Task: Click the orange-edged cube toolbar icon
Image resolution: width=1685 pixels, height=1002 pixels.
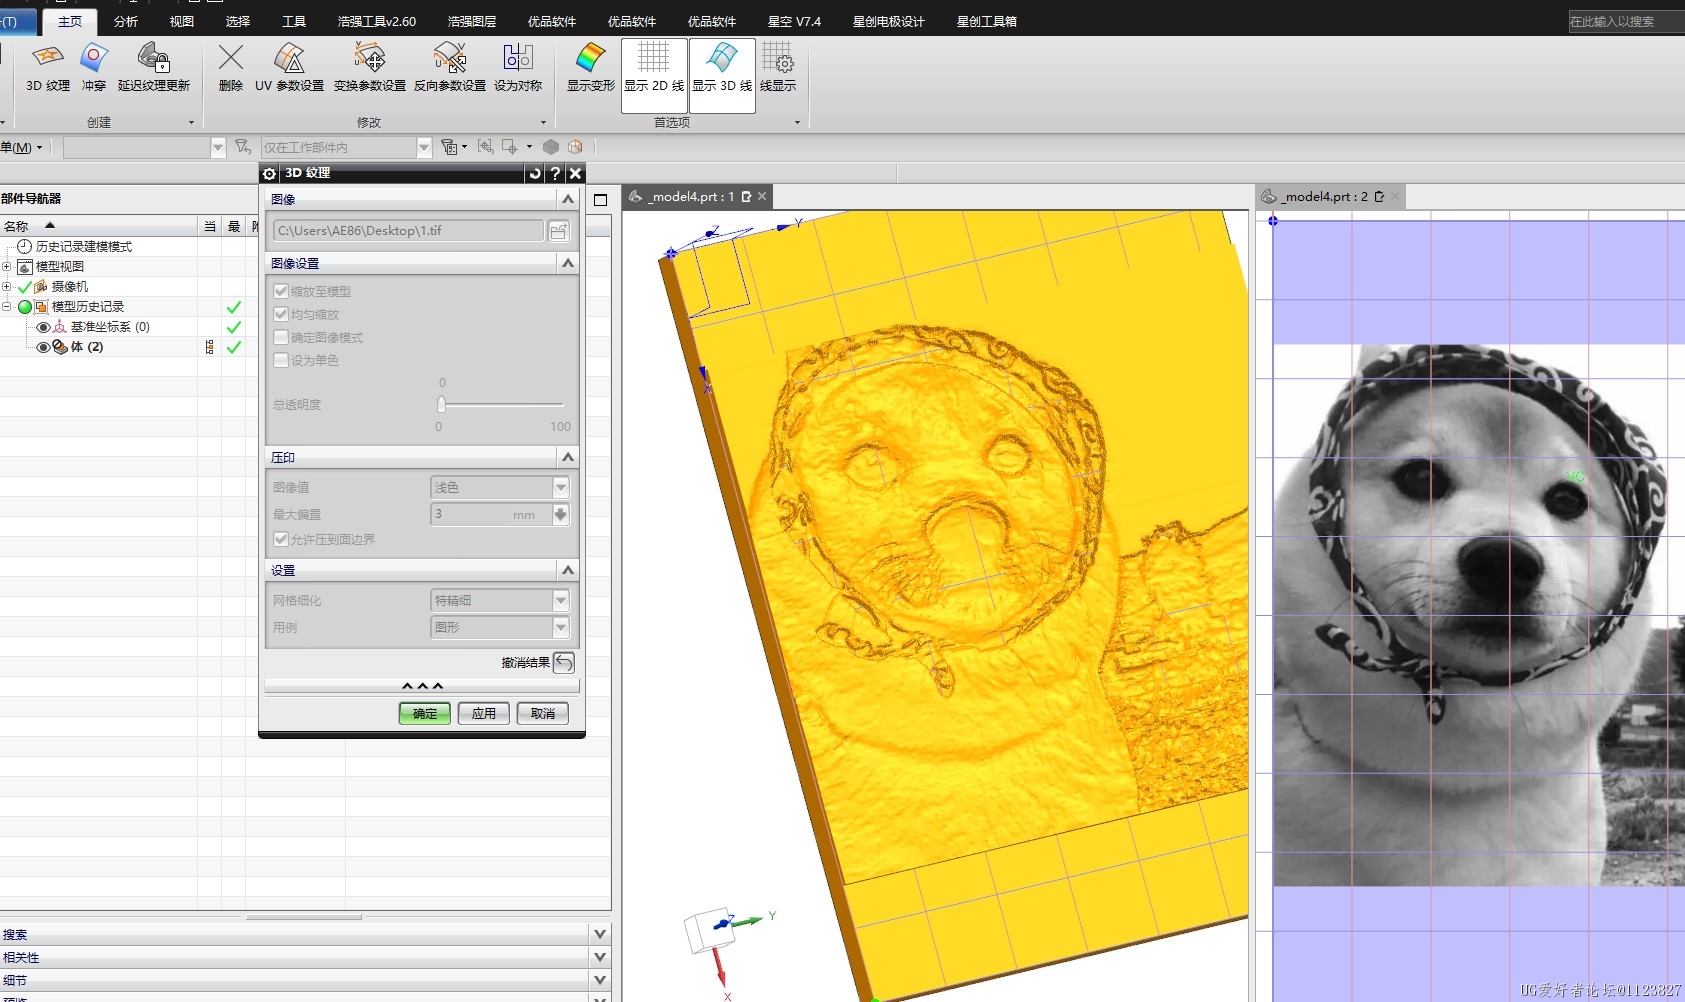Action: tap(575, 147)
